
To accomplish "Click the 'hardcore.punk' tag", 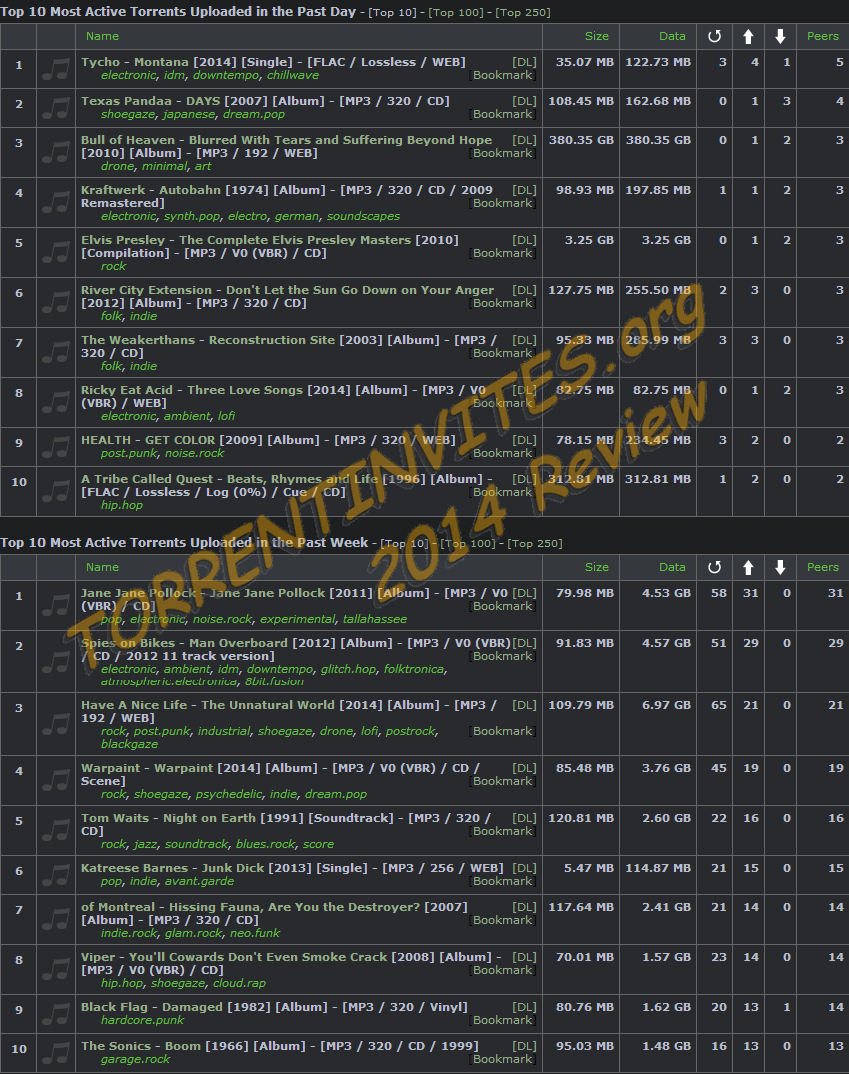I will (x=142, y=1021).
